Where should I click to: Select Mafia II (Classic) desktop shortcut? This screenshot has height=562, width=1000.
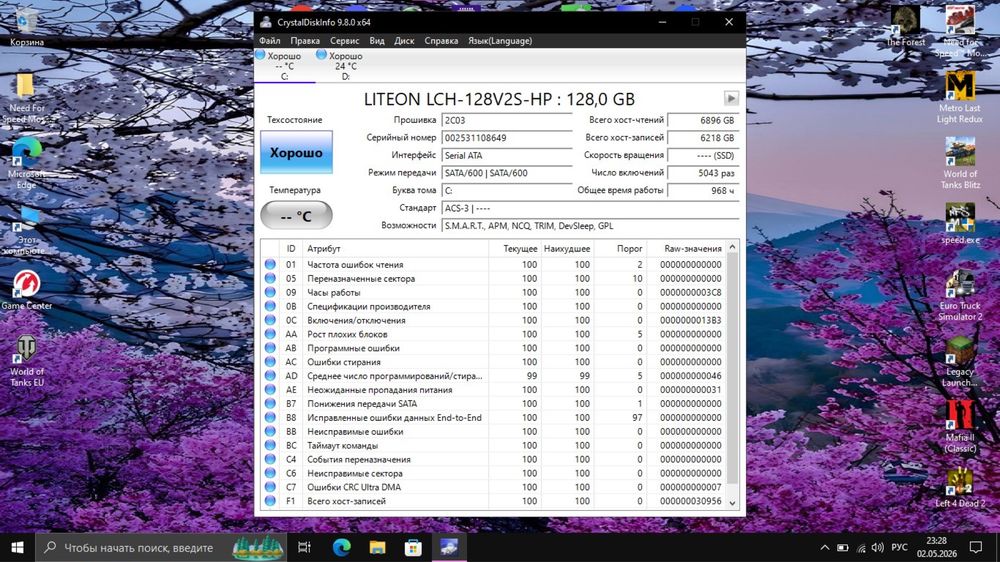960,427
